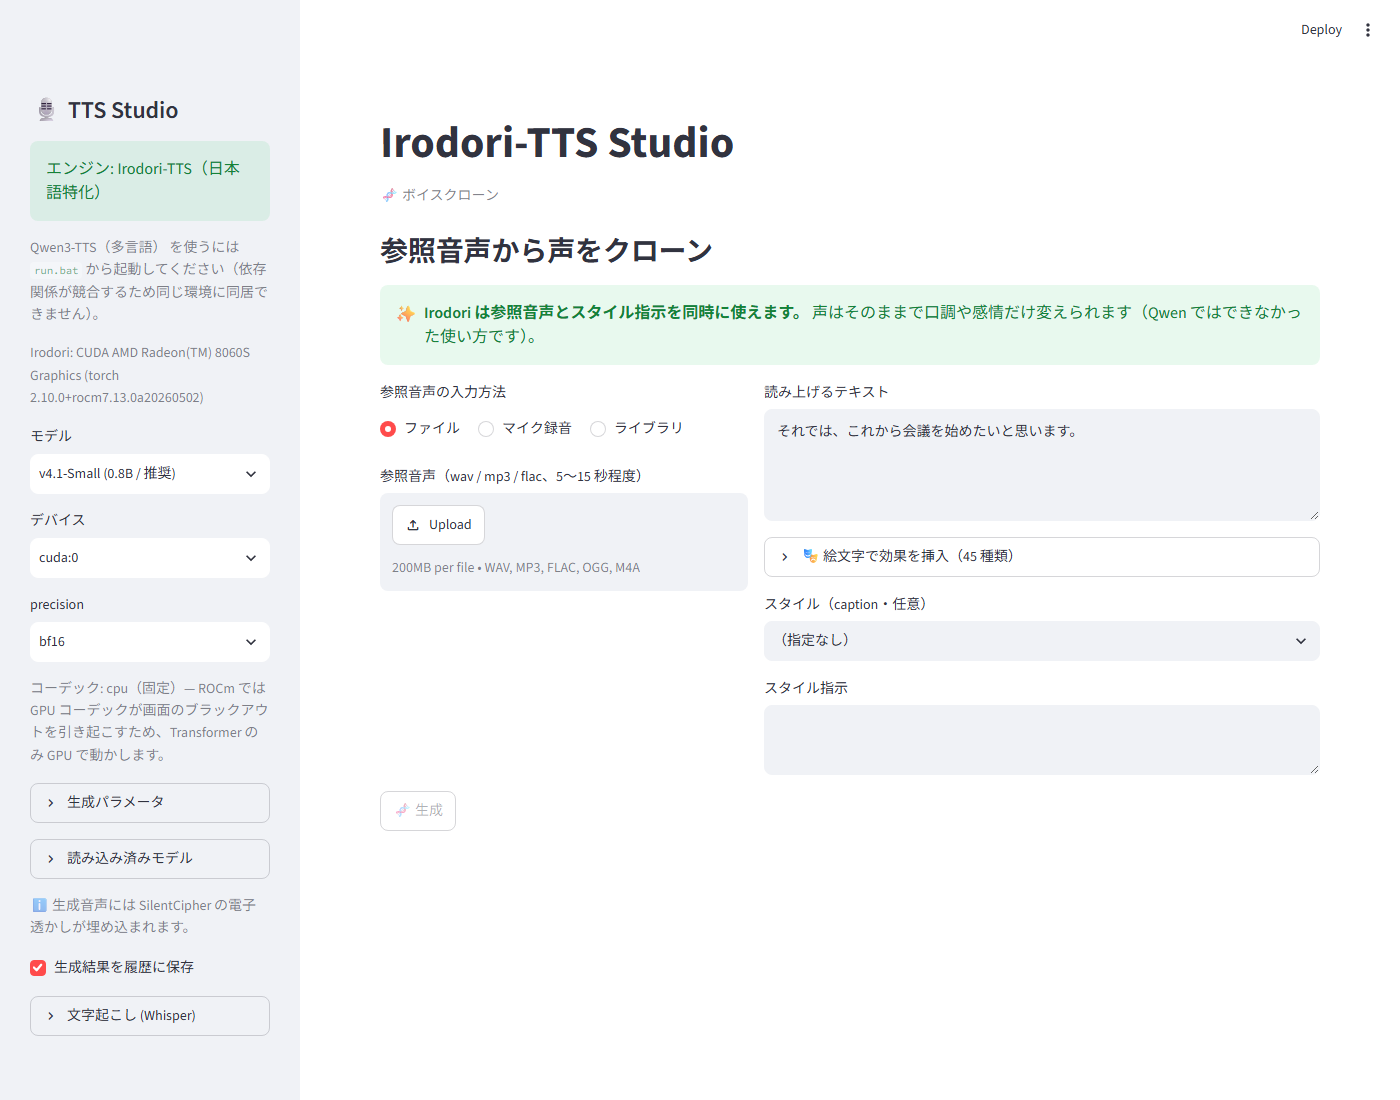Click the Upload button

click(x=438, y=525)
